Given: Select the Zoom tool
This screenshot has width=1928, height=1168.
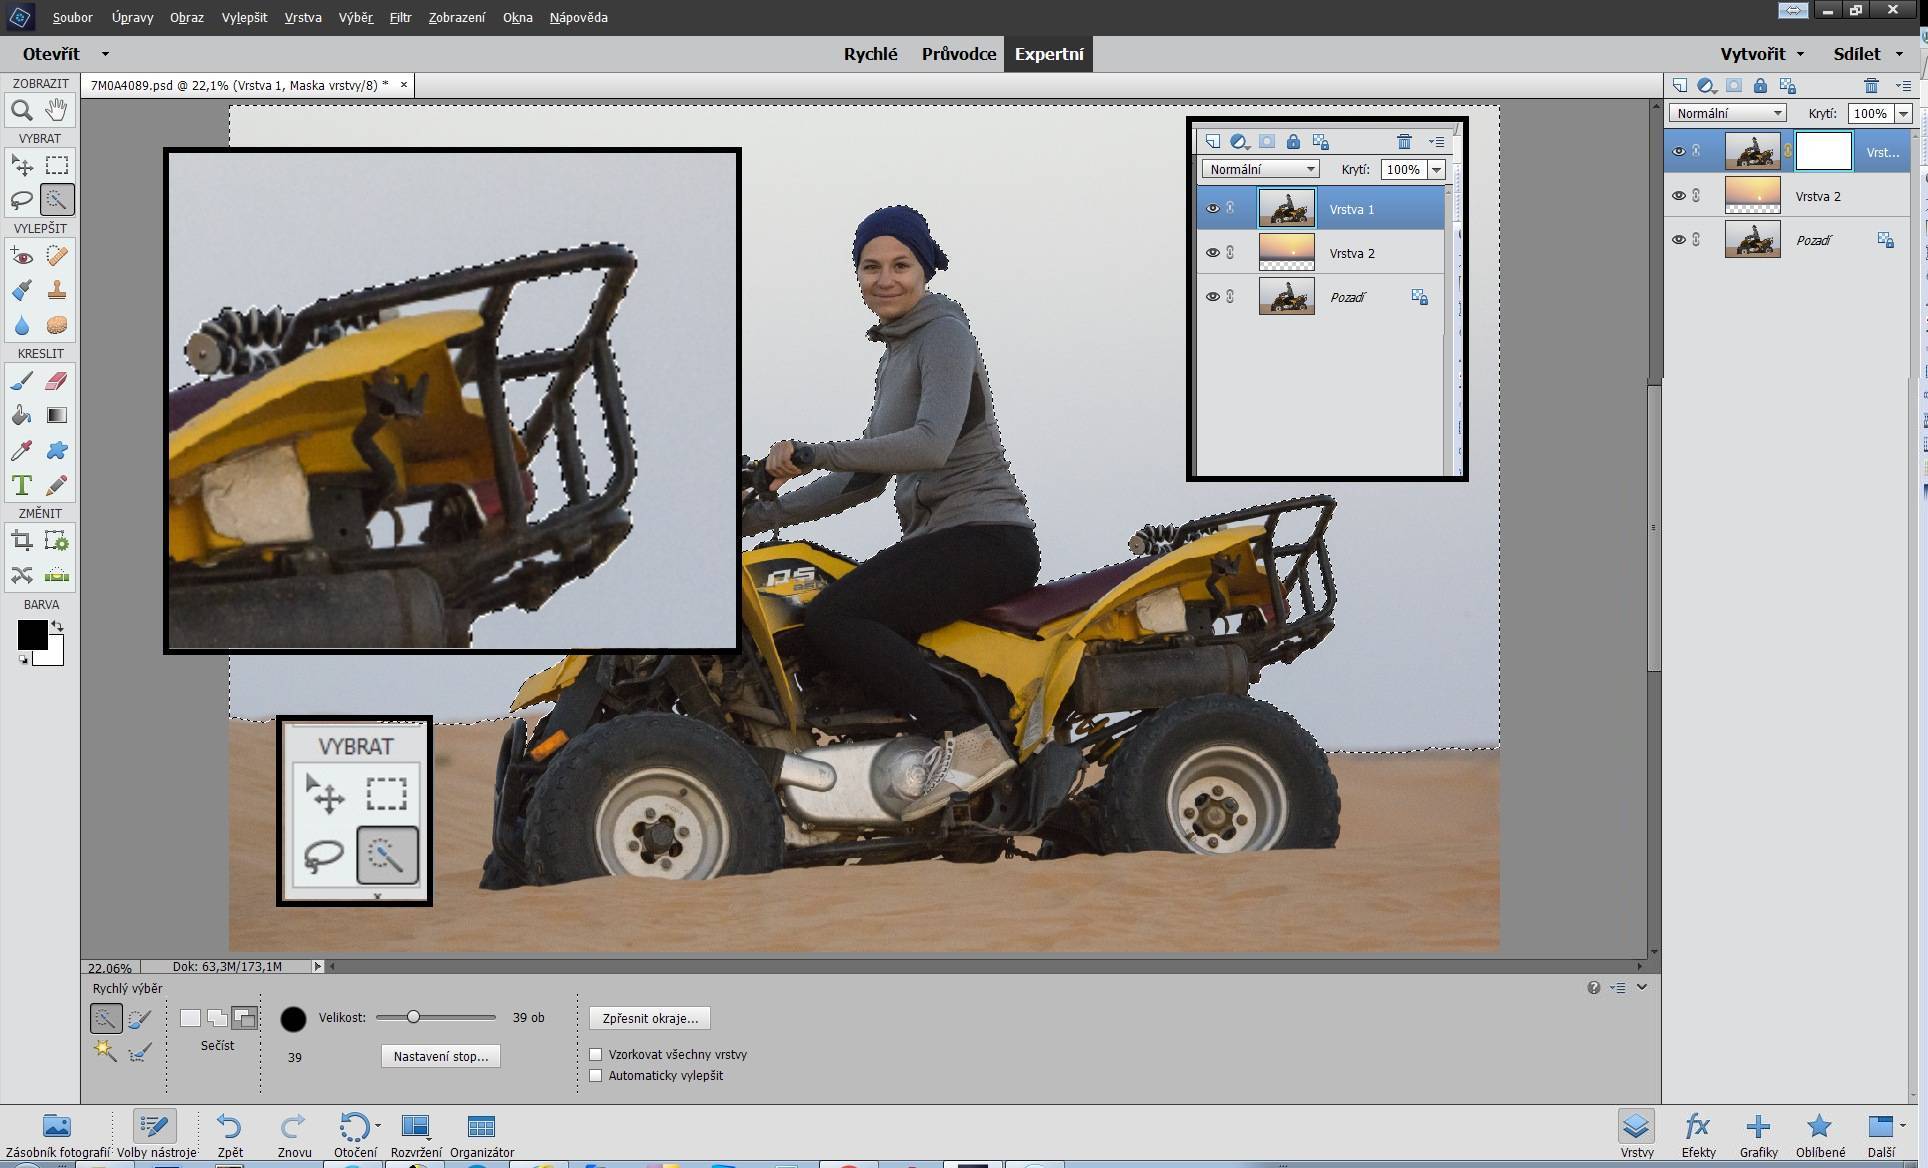Looking at the screenshot, I should click(21, 111).
